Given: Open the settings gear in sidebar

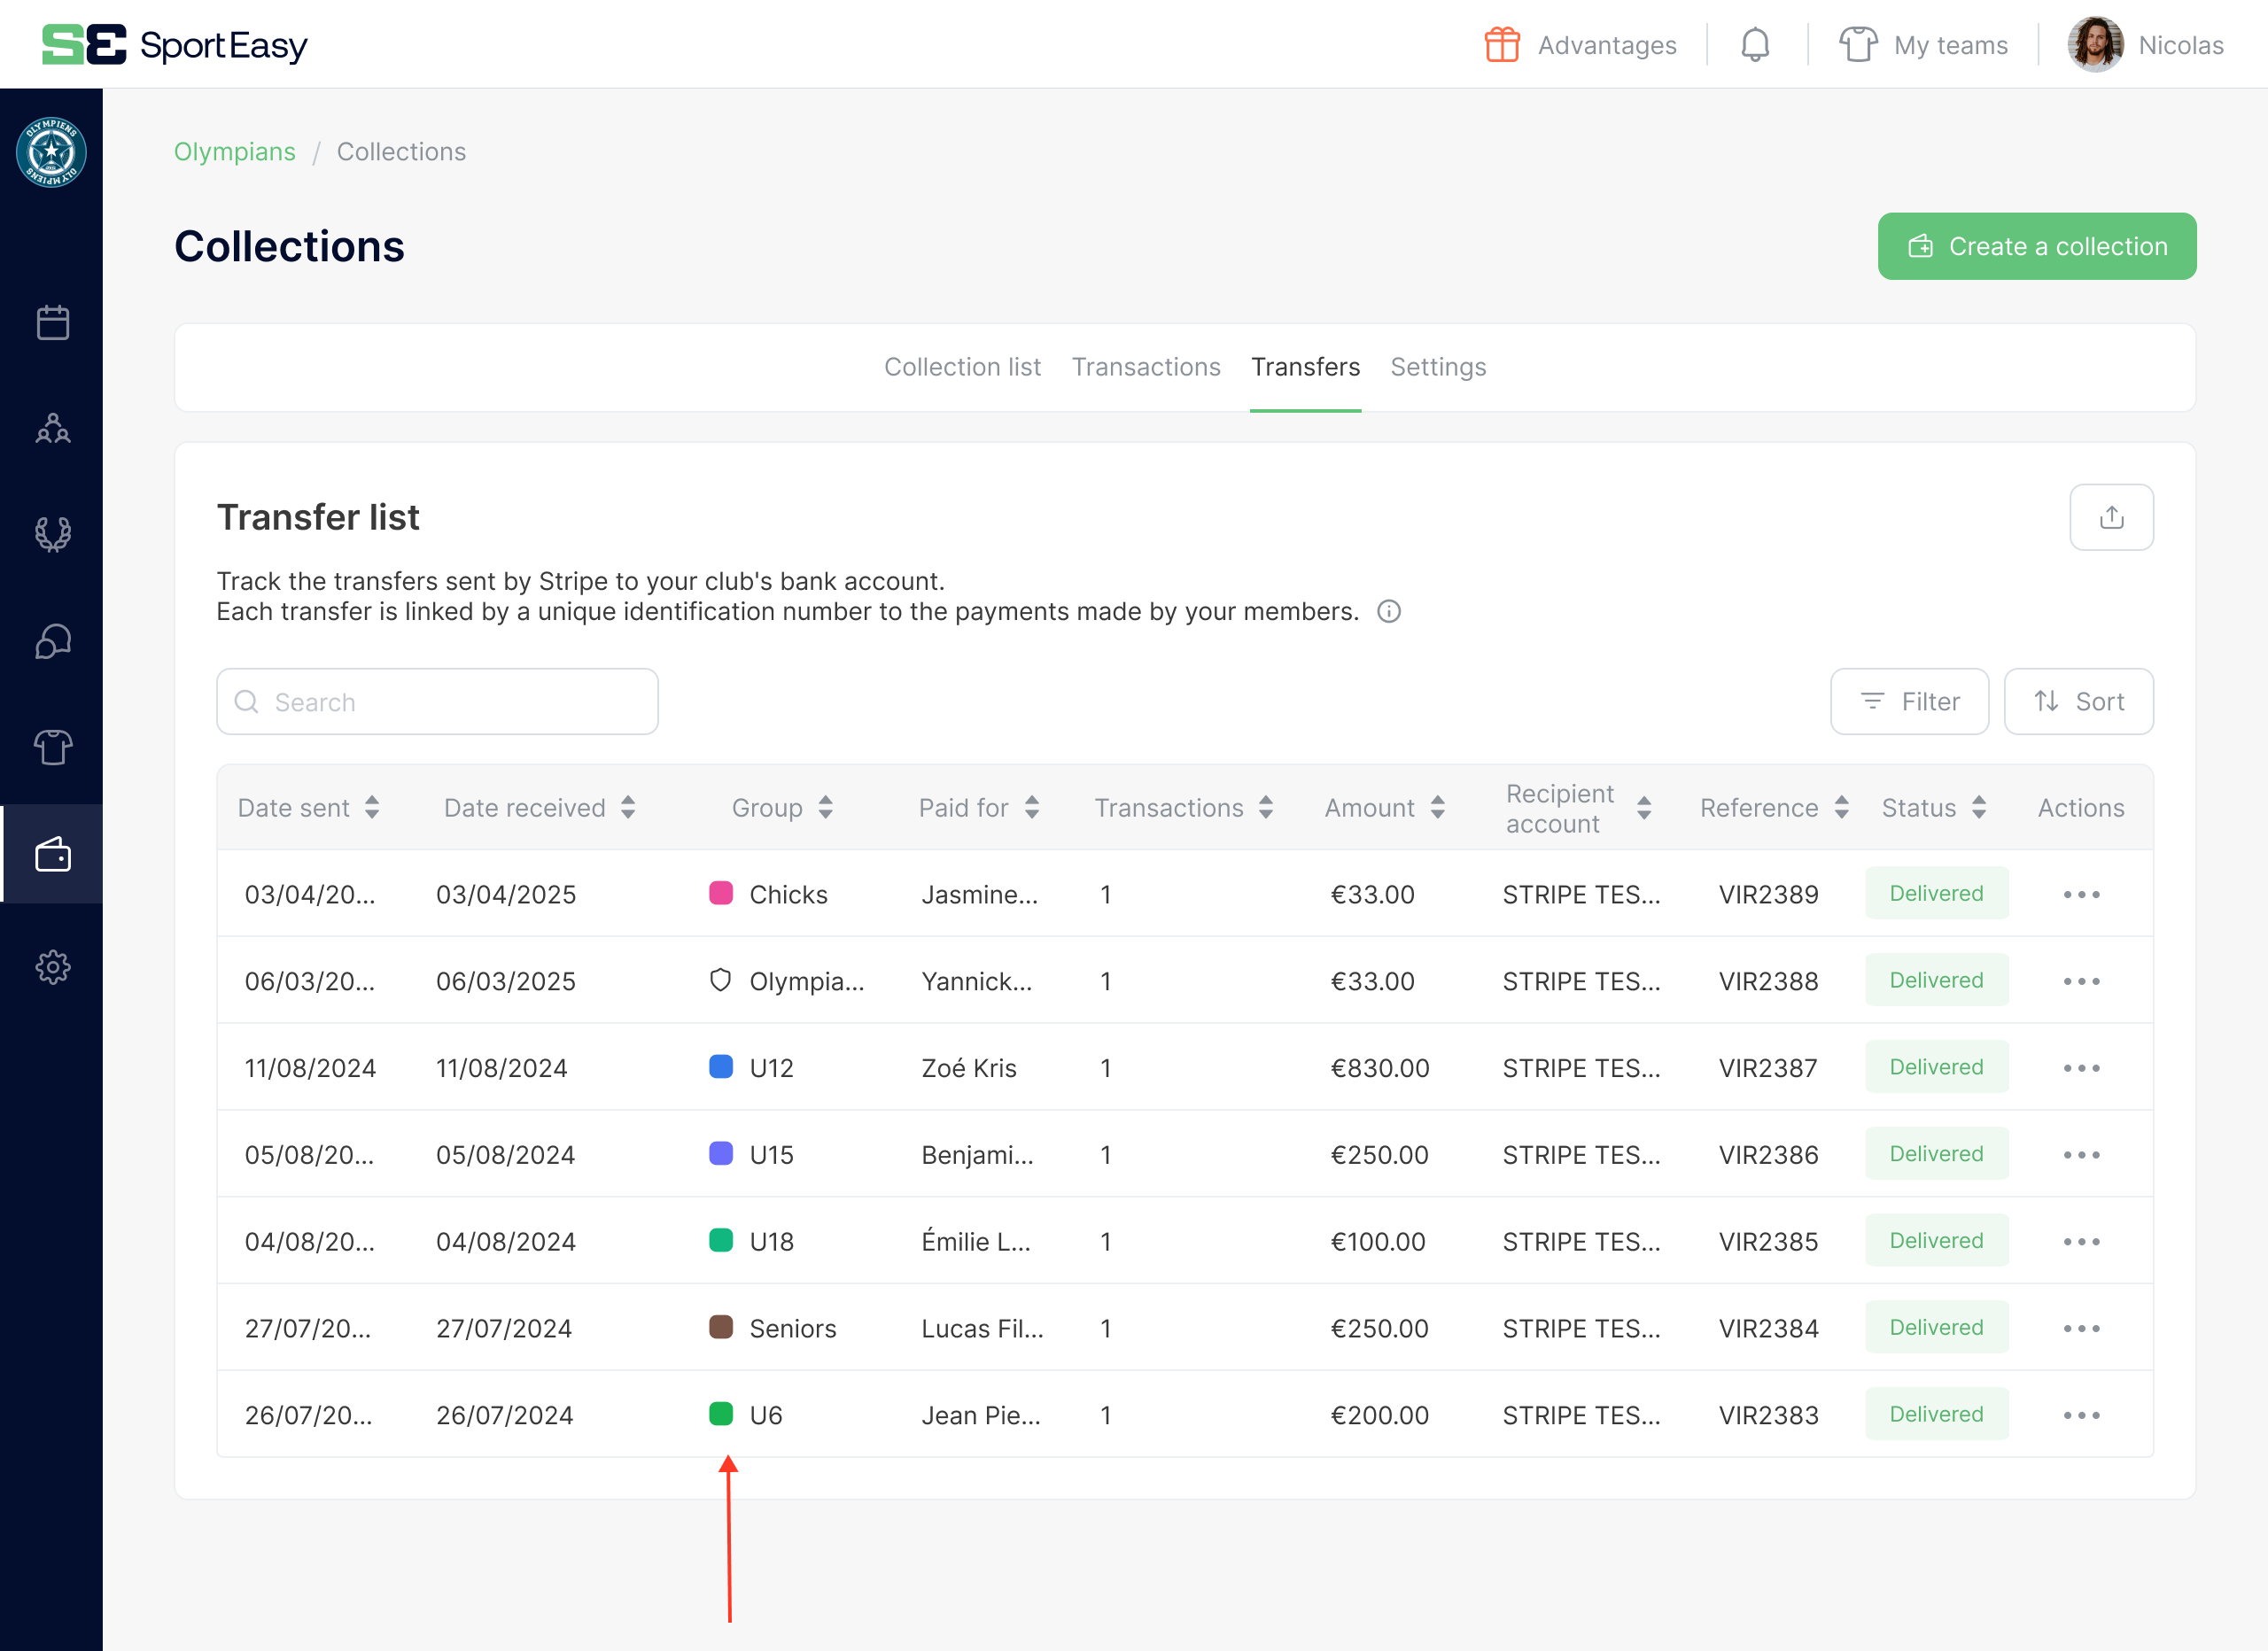Looking at the screenshot, I should [x=52, y=967].
